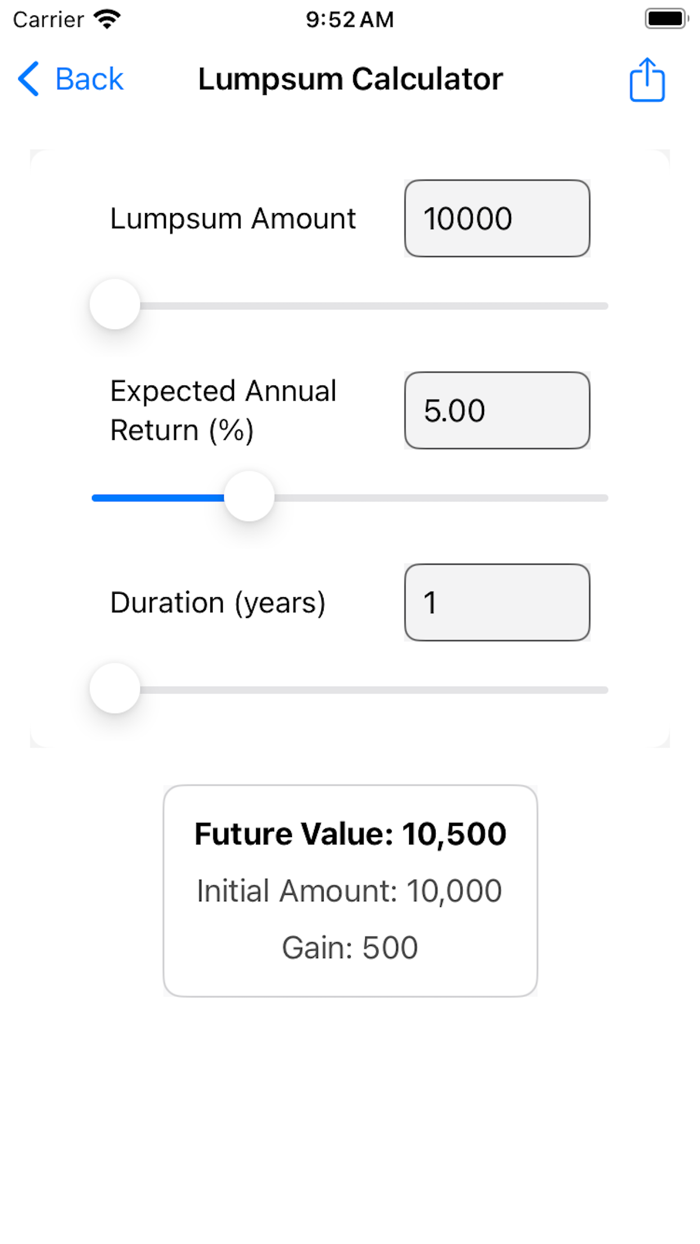
Task: Click the Lumpsum Amount slider thumb
Action: (115, 305)
